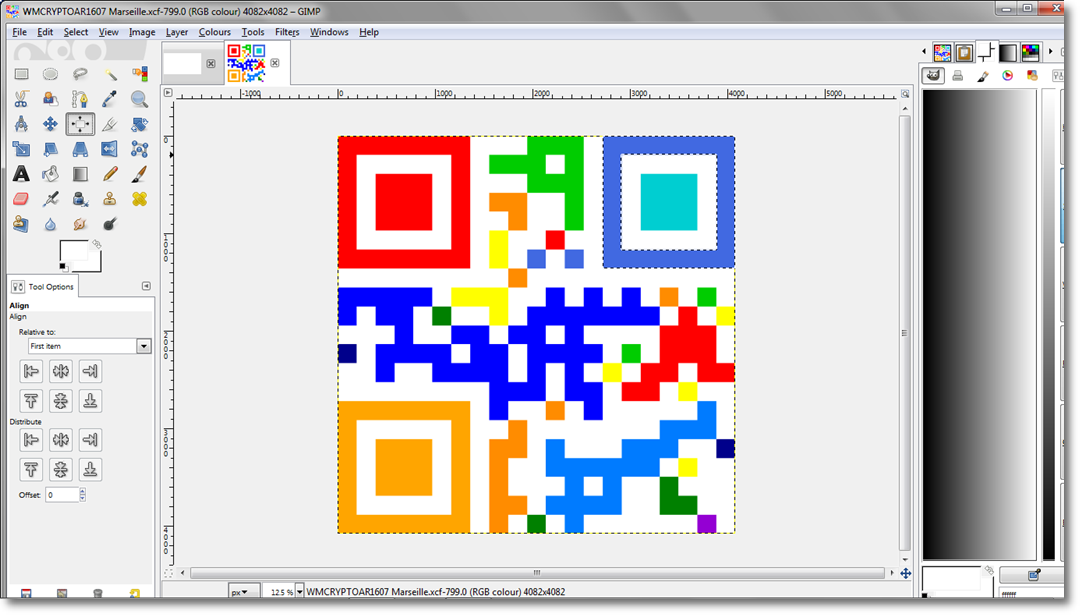
Task: Align left edge of target
Action: (x=31, y=371)
